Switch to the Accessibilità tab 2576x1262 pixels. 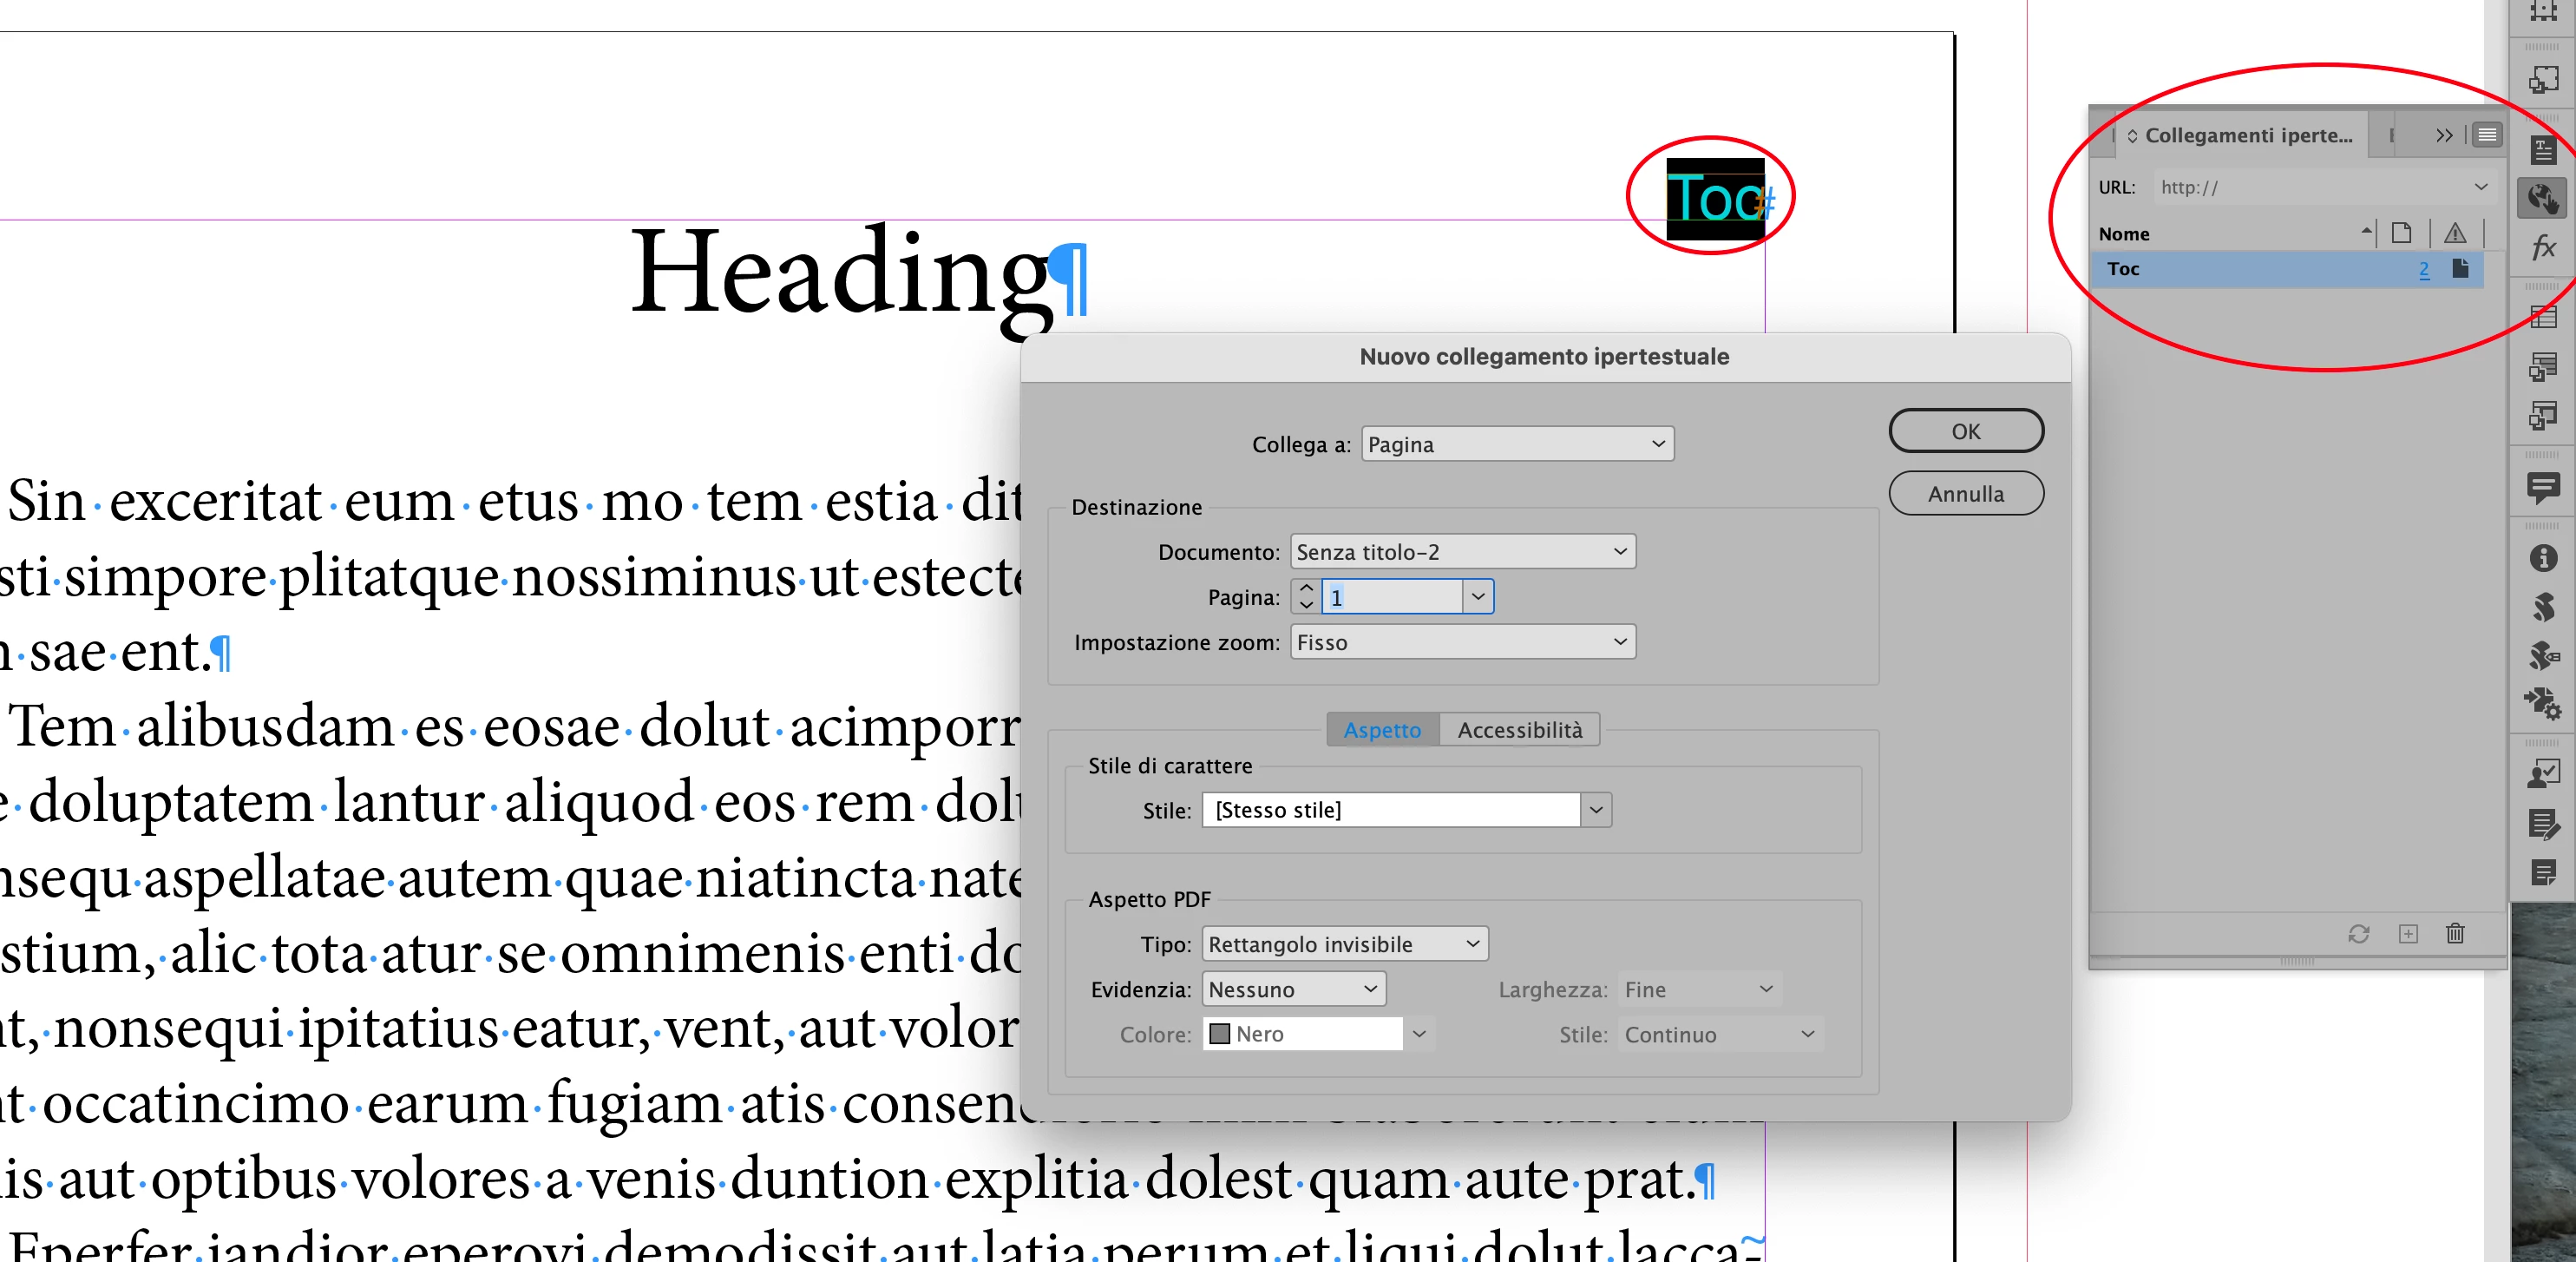1519,730
